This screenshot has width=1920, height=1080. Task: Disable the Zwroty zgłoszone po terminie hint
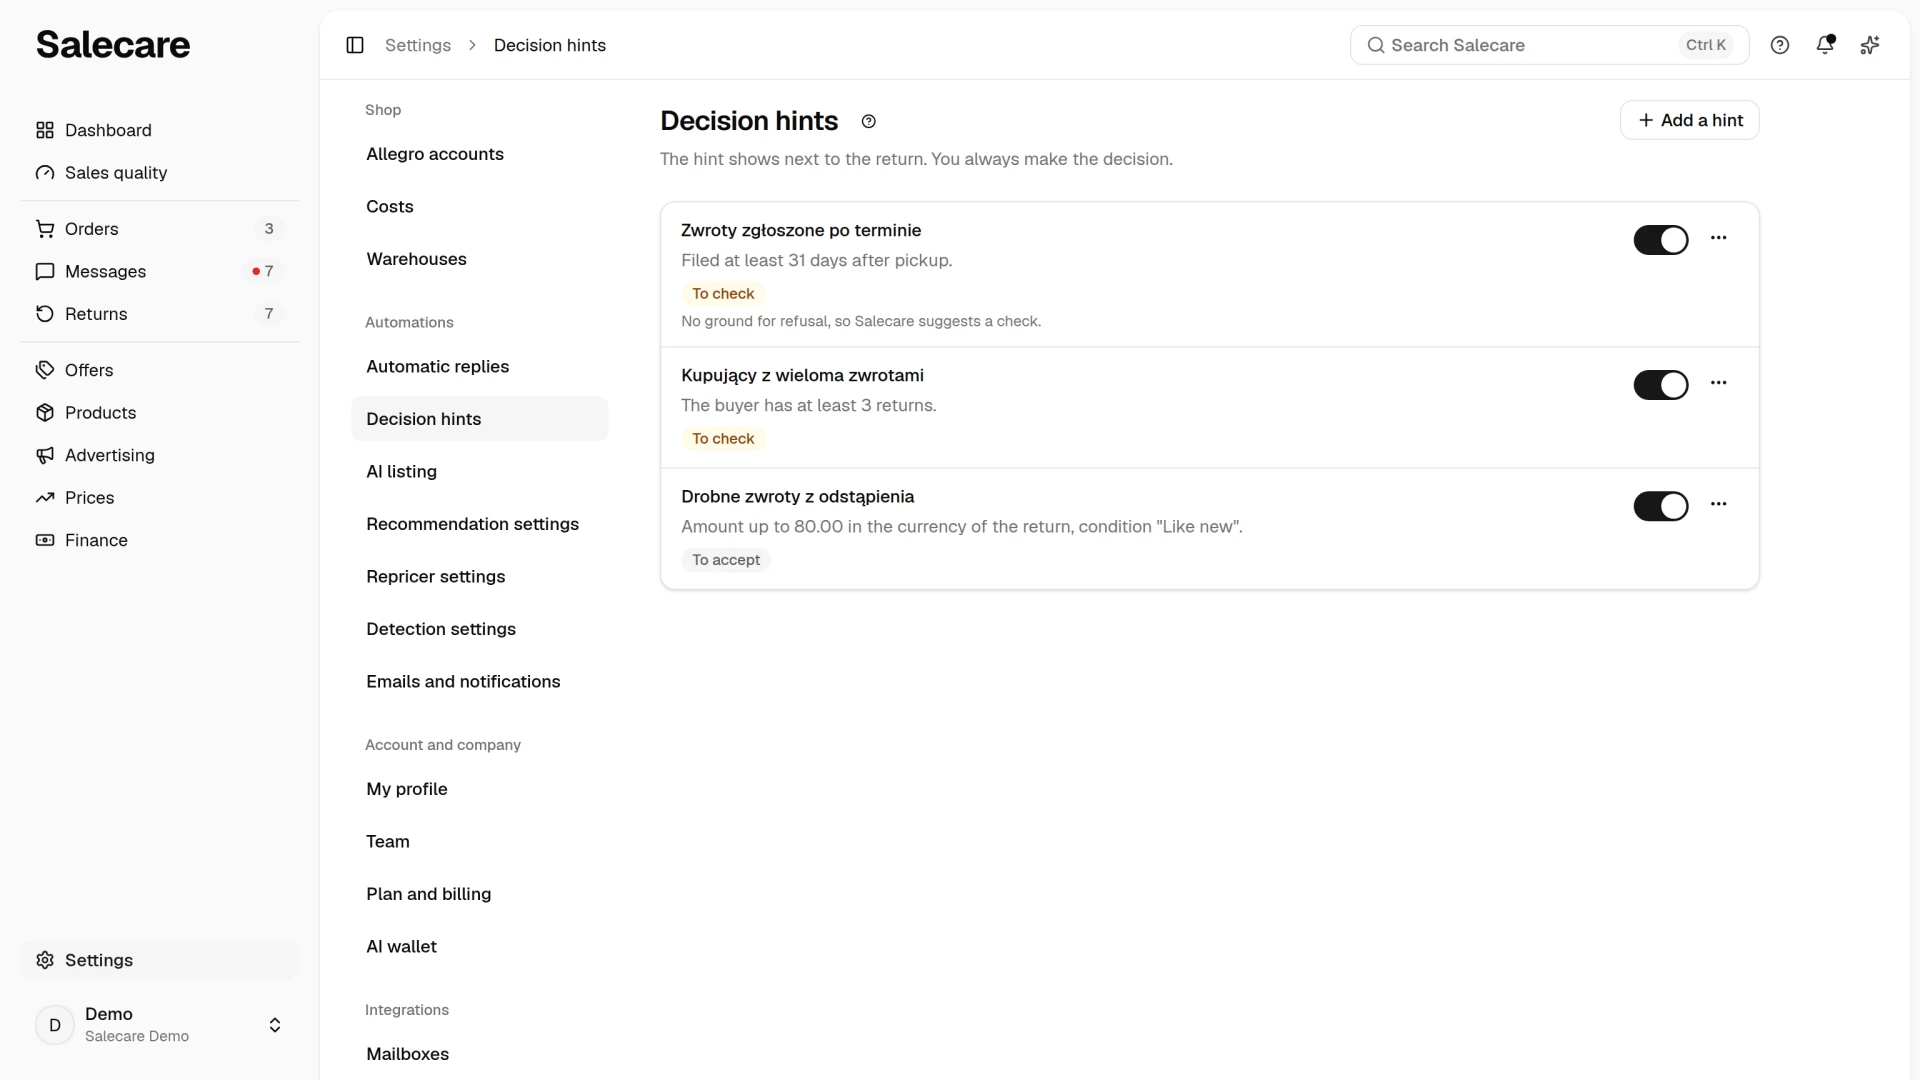pos(1661,240)
